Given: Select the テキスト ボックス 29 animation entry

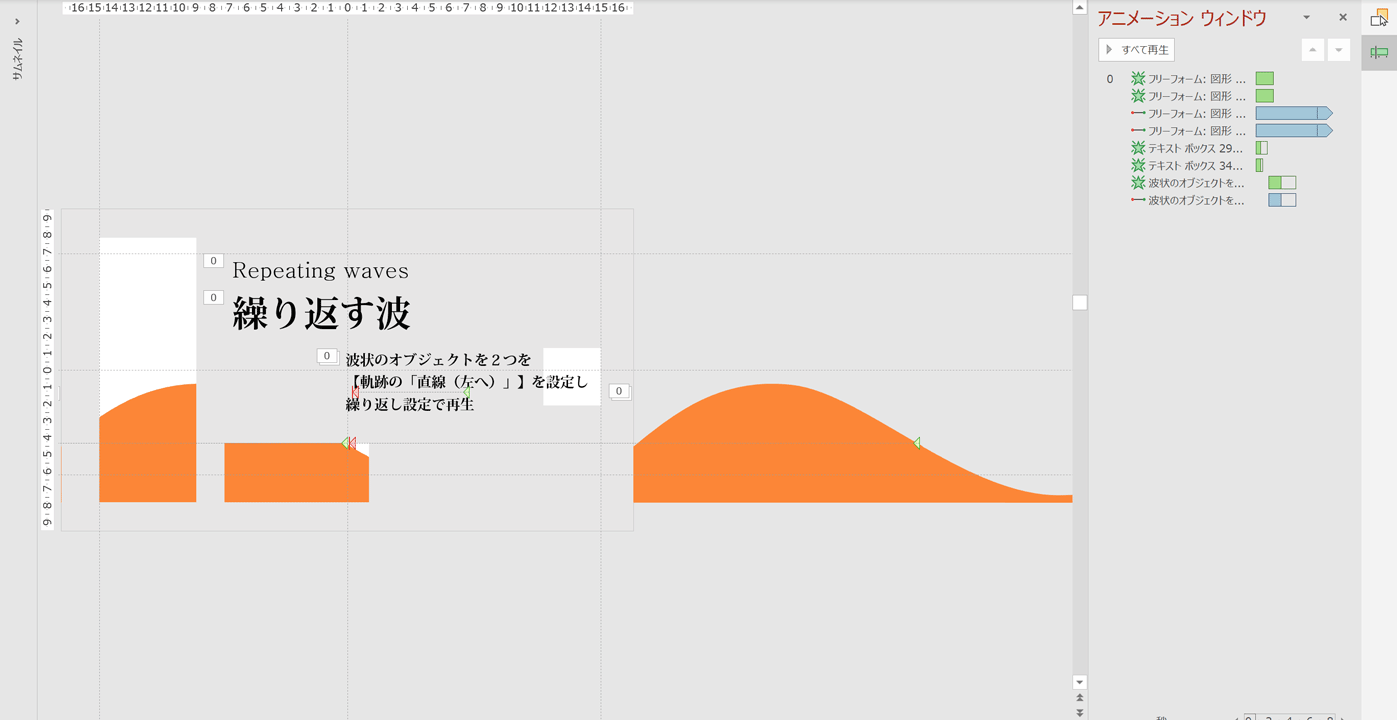Looking at the screenshot, I should pyautogui.click(x=1195, y=148).
